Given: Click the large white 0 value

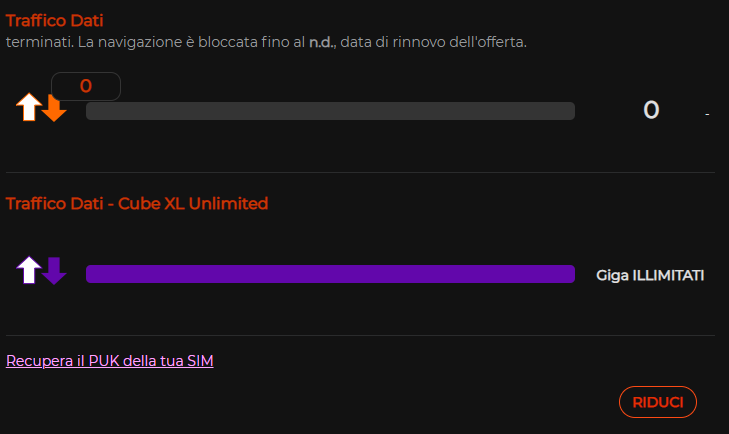Looking at the screenshot, I should point(651,110).
